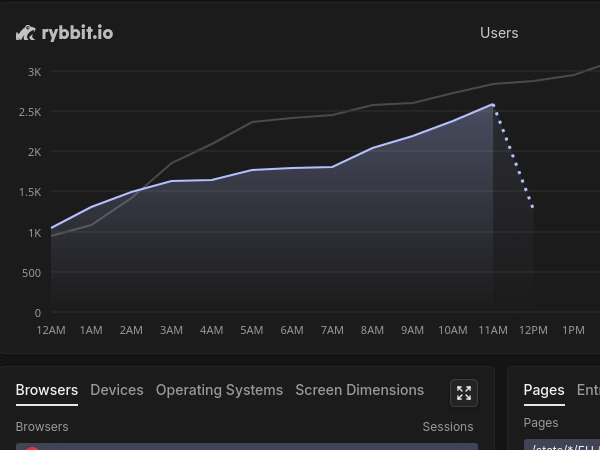Click the 3K label on the vertical axis
This screenshot has width=600, height=450.
34,72
